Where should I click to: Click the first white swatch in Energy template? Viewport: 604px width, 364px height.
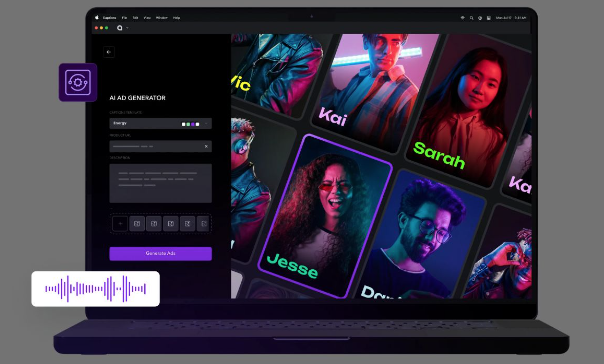tap(183, 124)
